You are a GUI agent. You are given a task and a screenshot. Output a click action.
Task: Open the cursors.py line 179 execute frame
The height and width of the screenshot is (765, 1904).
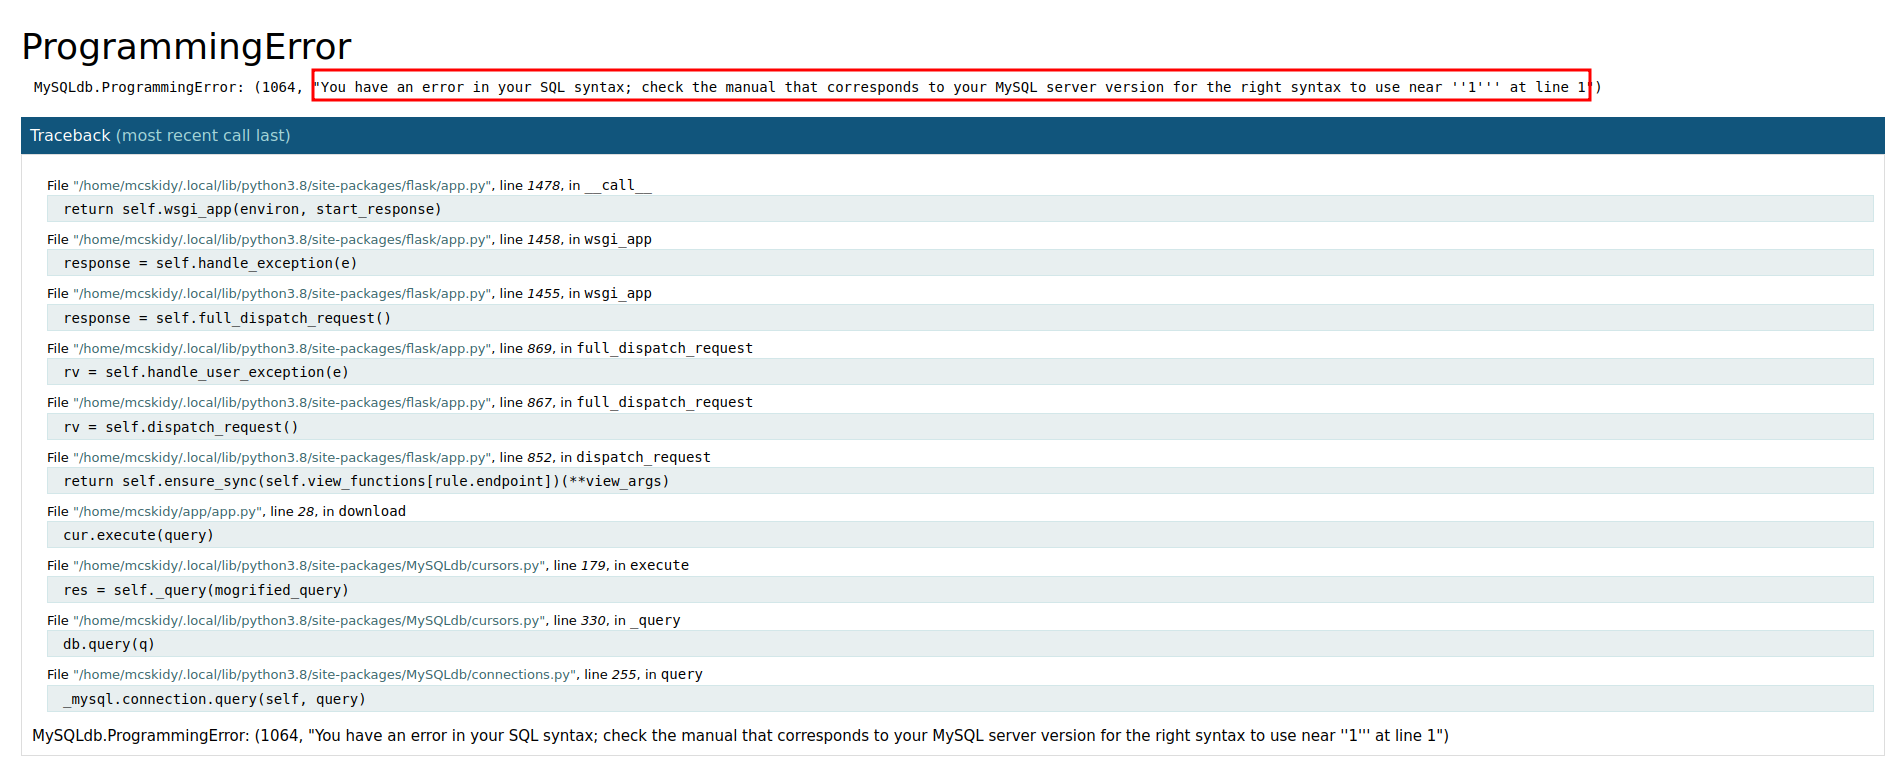(368, 565)
